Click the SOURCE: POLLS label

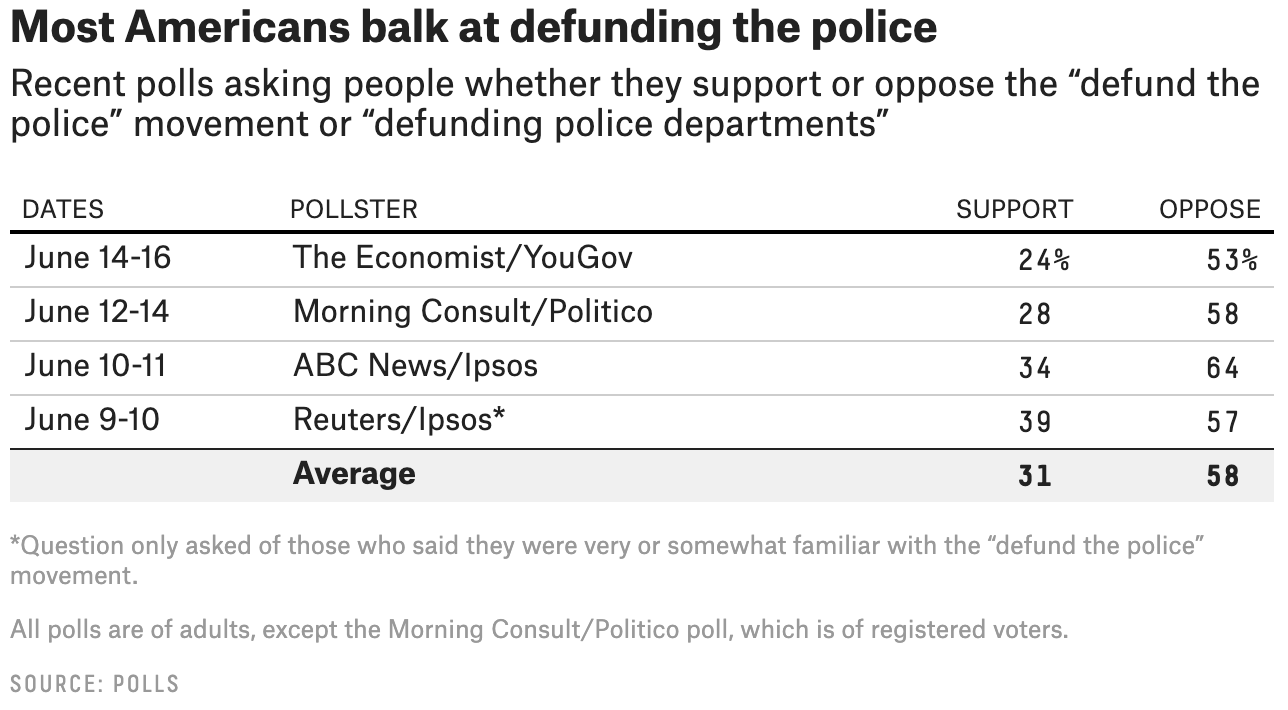click(x=95, y=684)
